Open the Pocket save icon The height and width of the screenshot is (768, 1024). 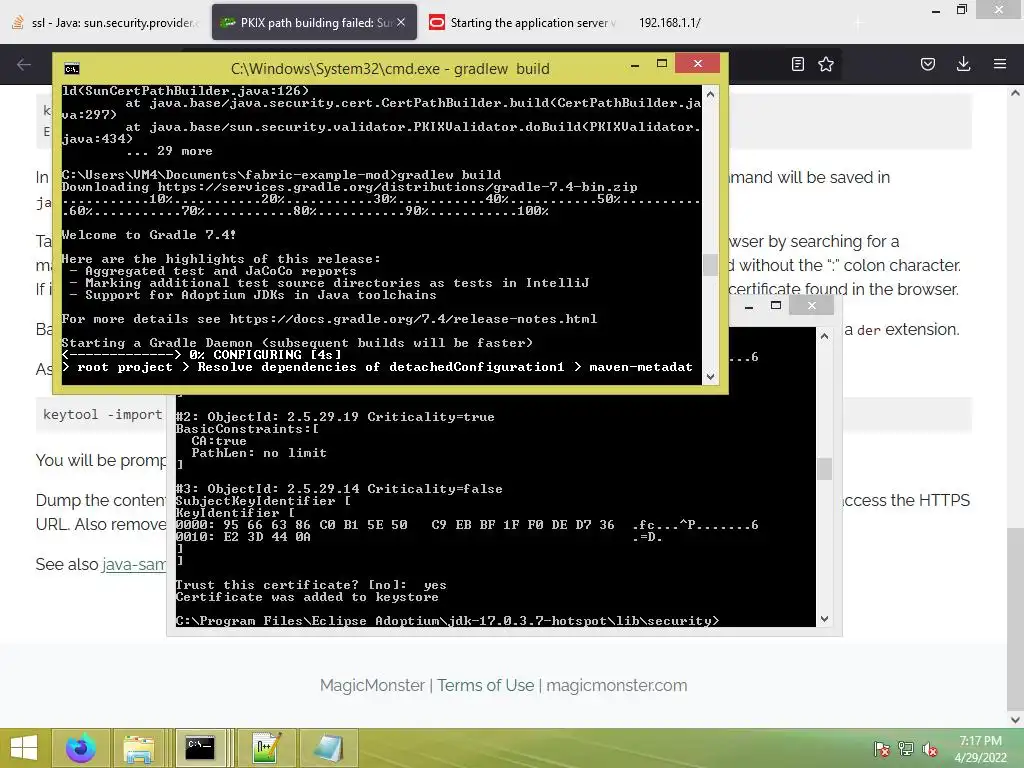point(927,64)
